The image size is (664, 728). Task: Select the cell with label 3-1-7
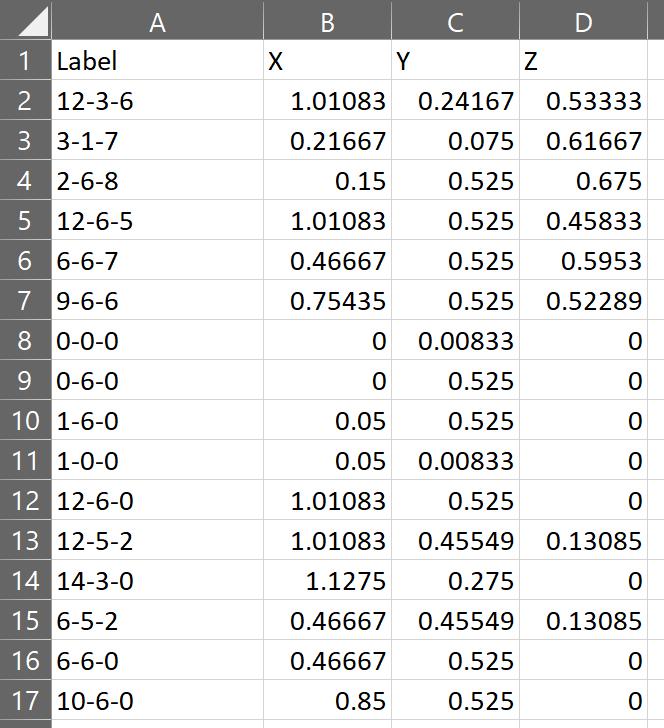(157, 140)
